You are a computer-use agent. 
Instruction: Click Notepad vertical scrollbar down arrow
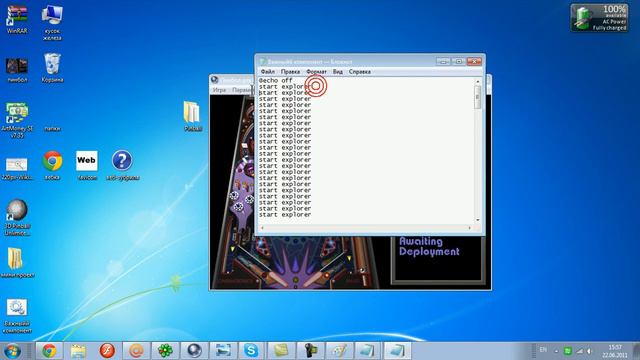(478, 220)
